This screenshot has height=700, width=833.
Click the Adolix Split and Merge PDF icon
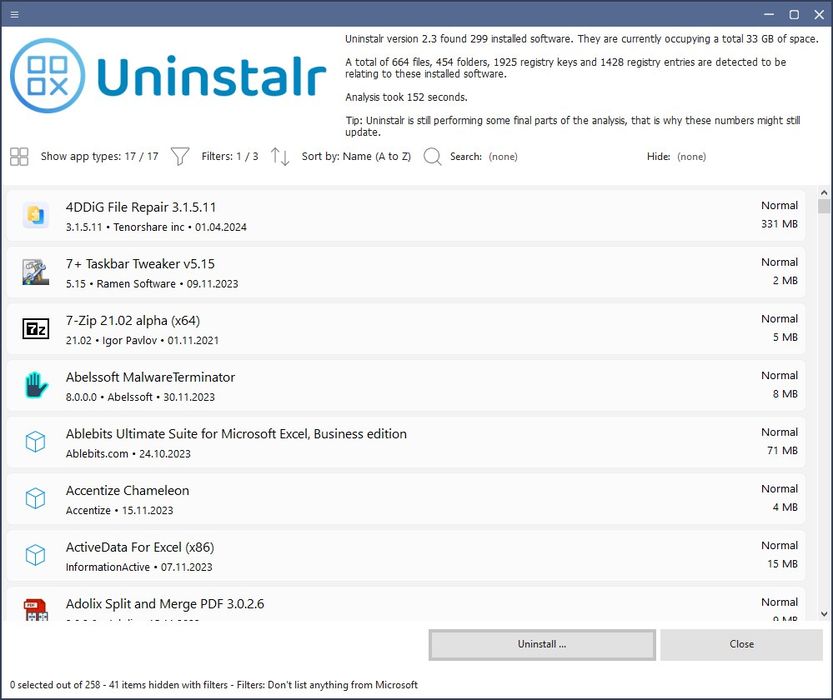pyautogui.click(x=35, y=610)
